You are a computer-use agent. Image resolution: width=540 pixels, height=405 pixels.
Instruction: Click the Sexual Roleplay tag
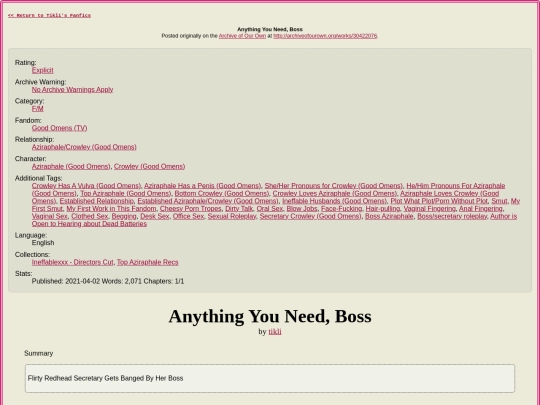[x=232, y=216]
